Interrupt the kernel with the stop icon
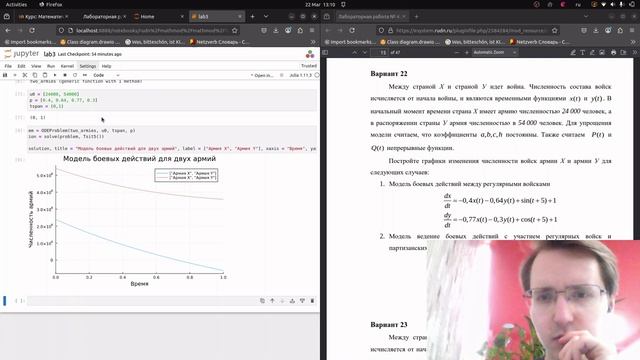Screen dimensions: 640x360 pos(65,75)
